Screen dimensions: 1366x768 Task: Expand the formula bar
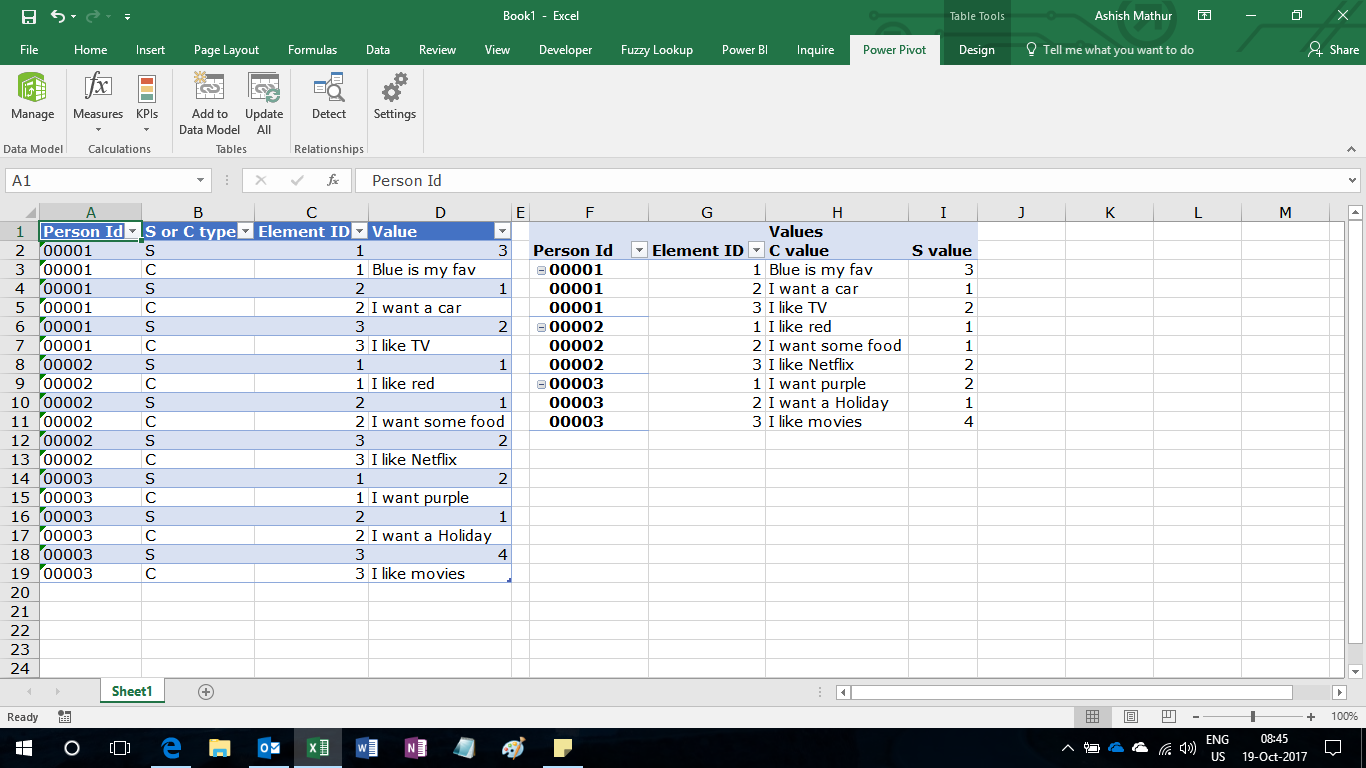pos(1353,181)
